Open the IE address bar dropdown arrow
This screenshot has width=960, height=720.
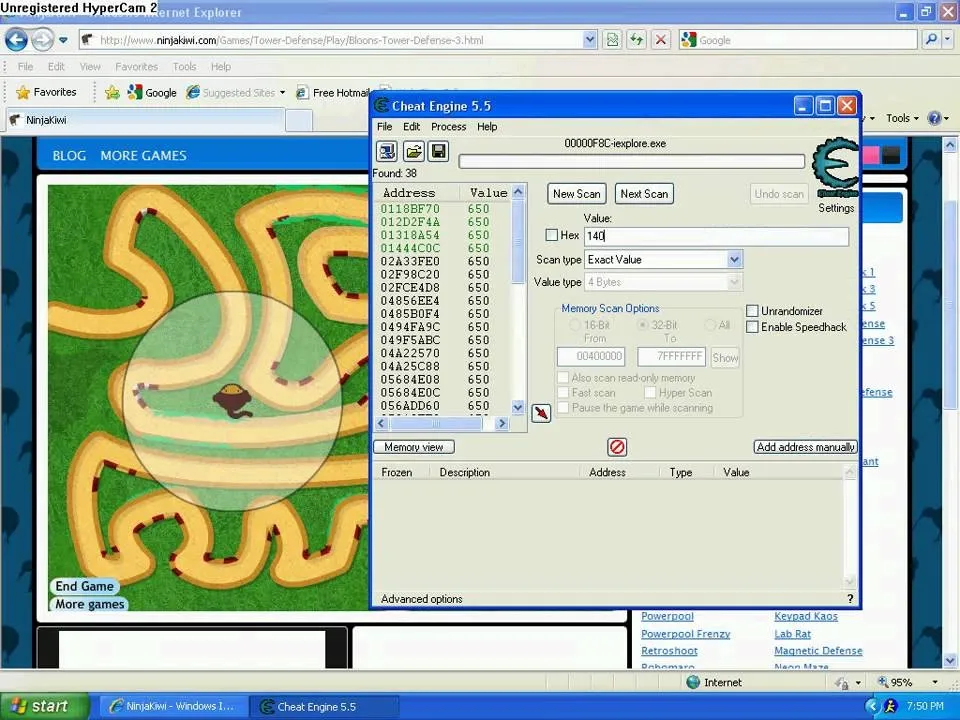tap(590, 40)
